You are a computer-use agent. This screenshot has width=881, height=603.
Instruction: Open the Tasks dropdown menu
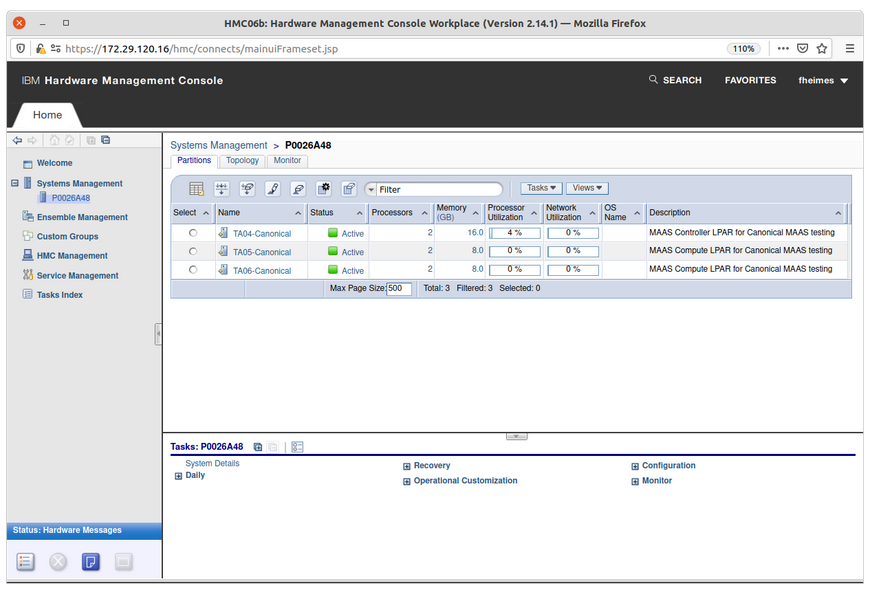(542, 188)
